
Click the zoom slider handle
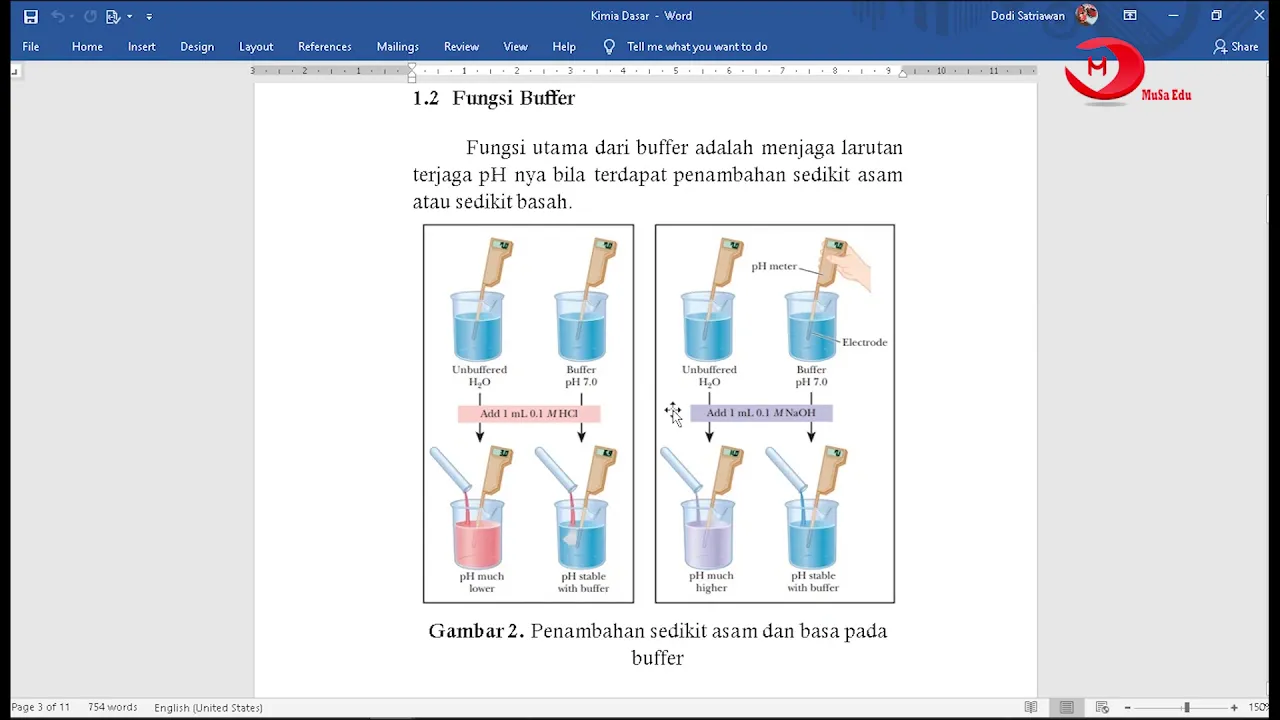pos(1187,707)
